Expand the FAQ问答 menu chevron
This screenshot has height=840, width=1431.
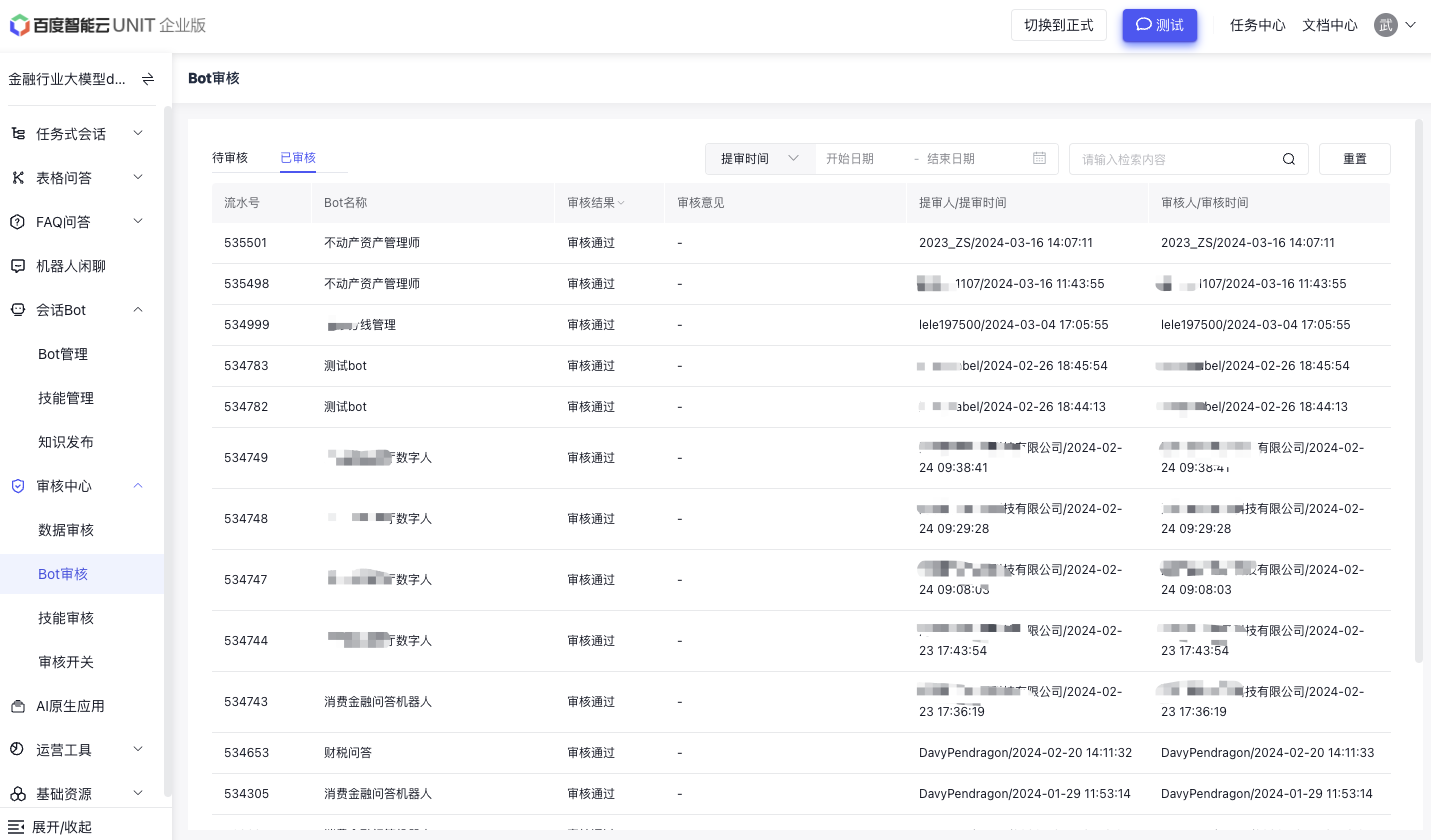point(138,221)
